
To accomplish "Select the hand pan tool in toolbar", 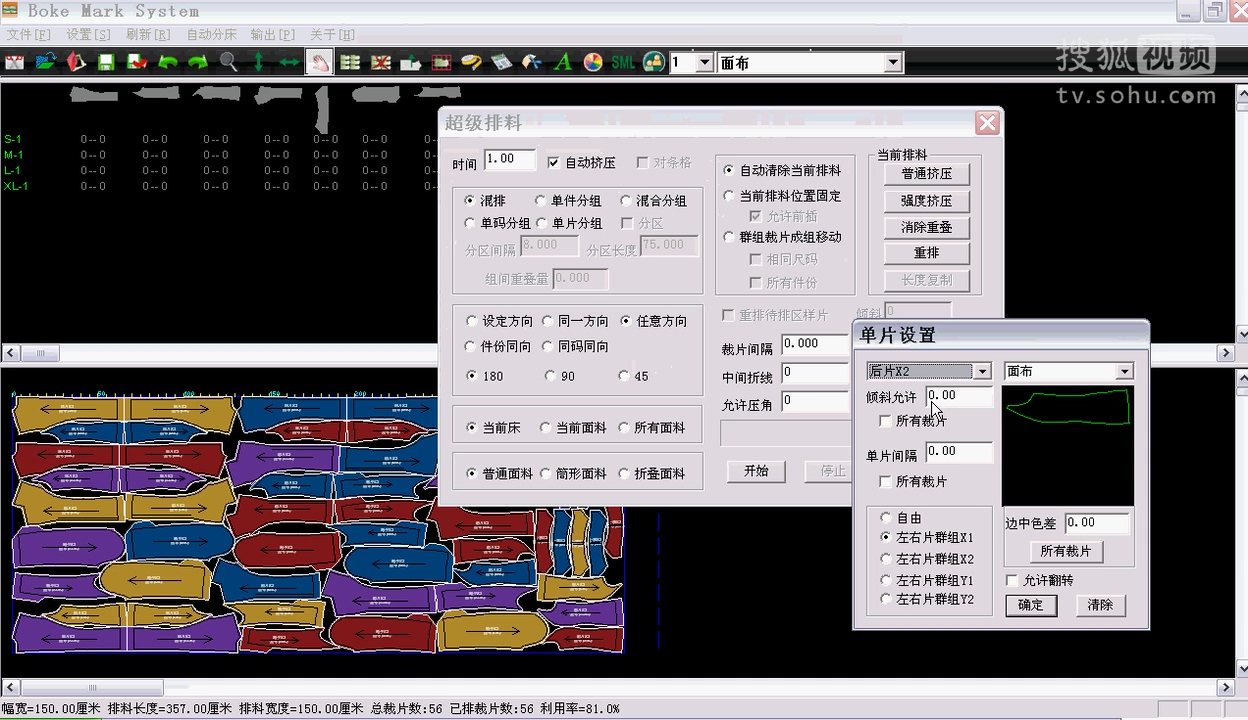I will (319, 62).
